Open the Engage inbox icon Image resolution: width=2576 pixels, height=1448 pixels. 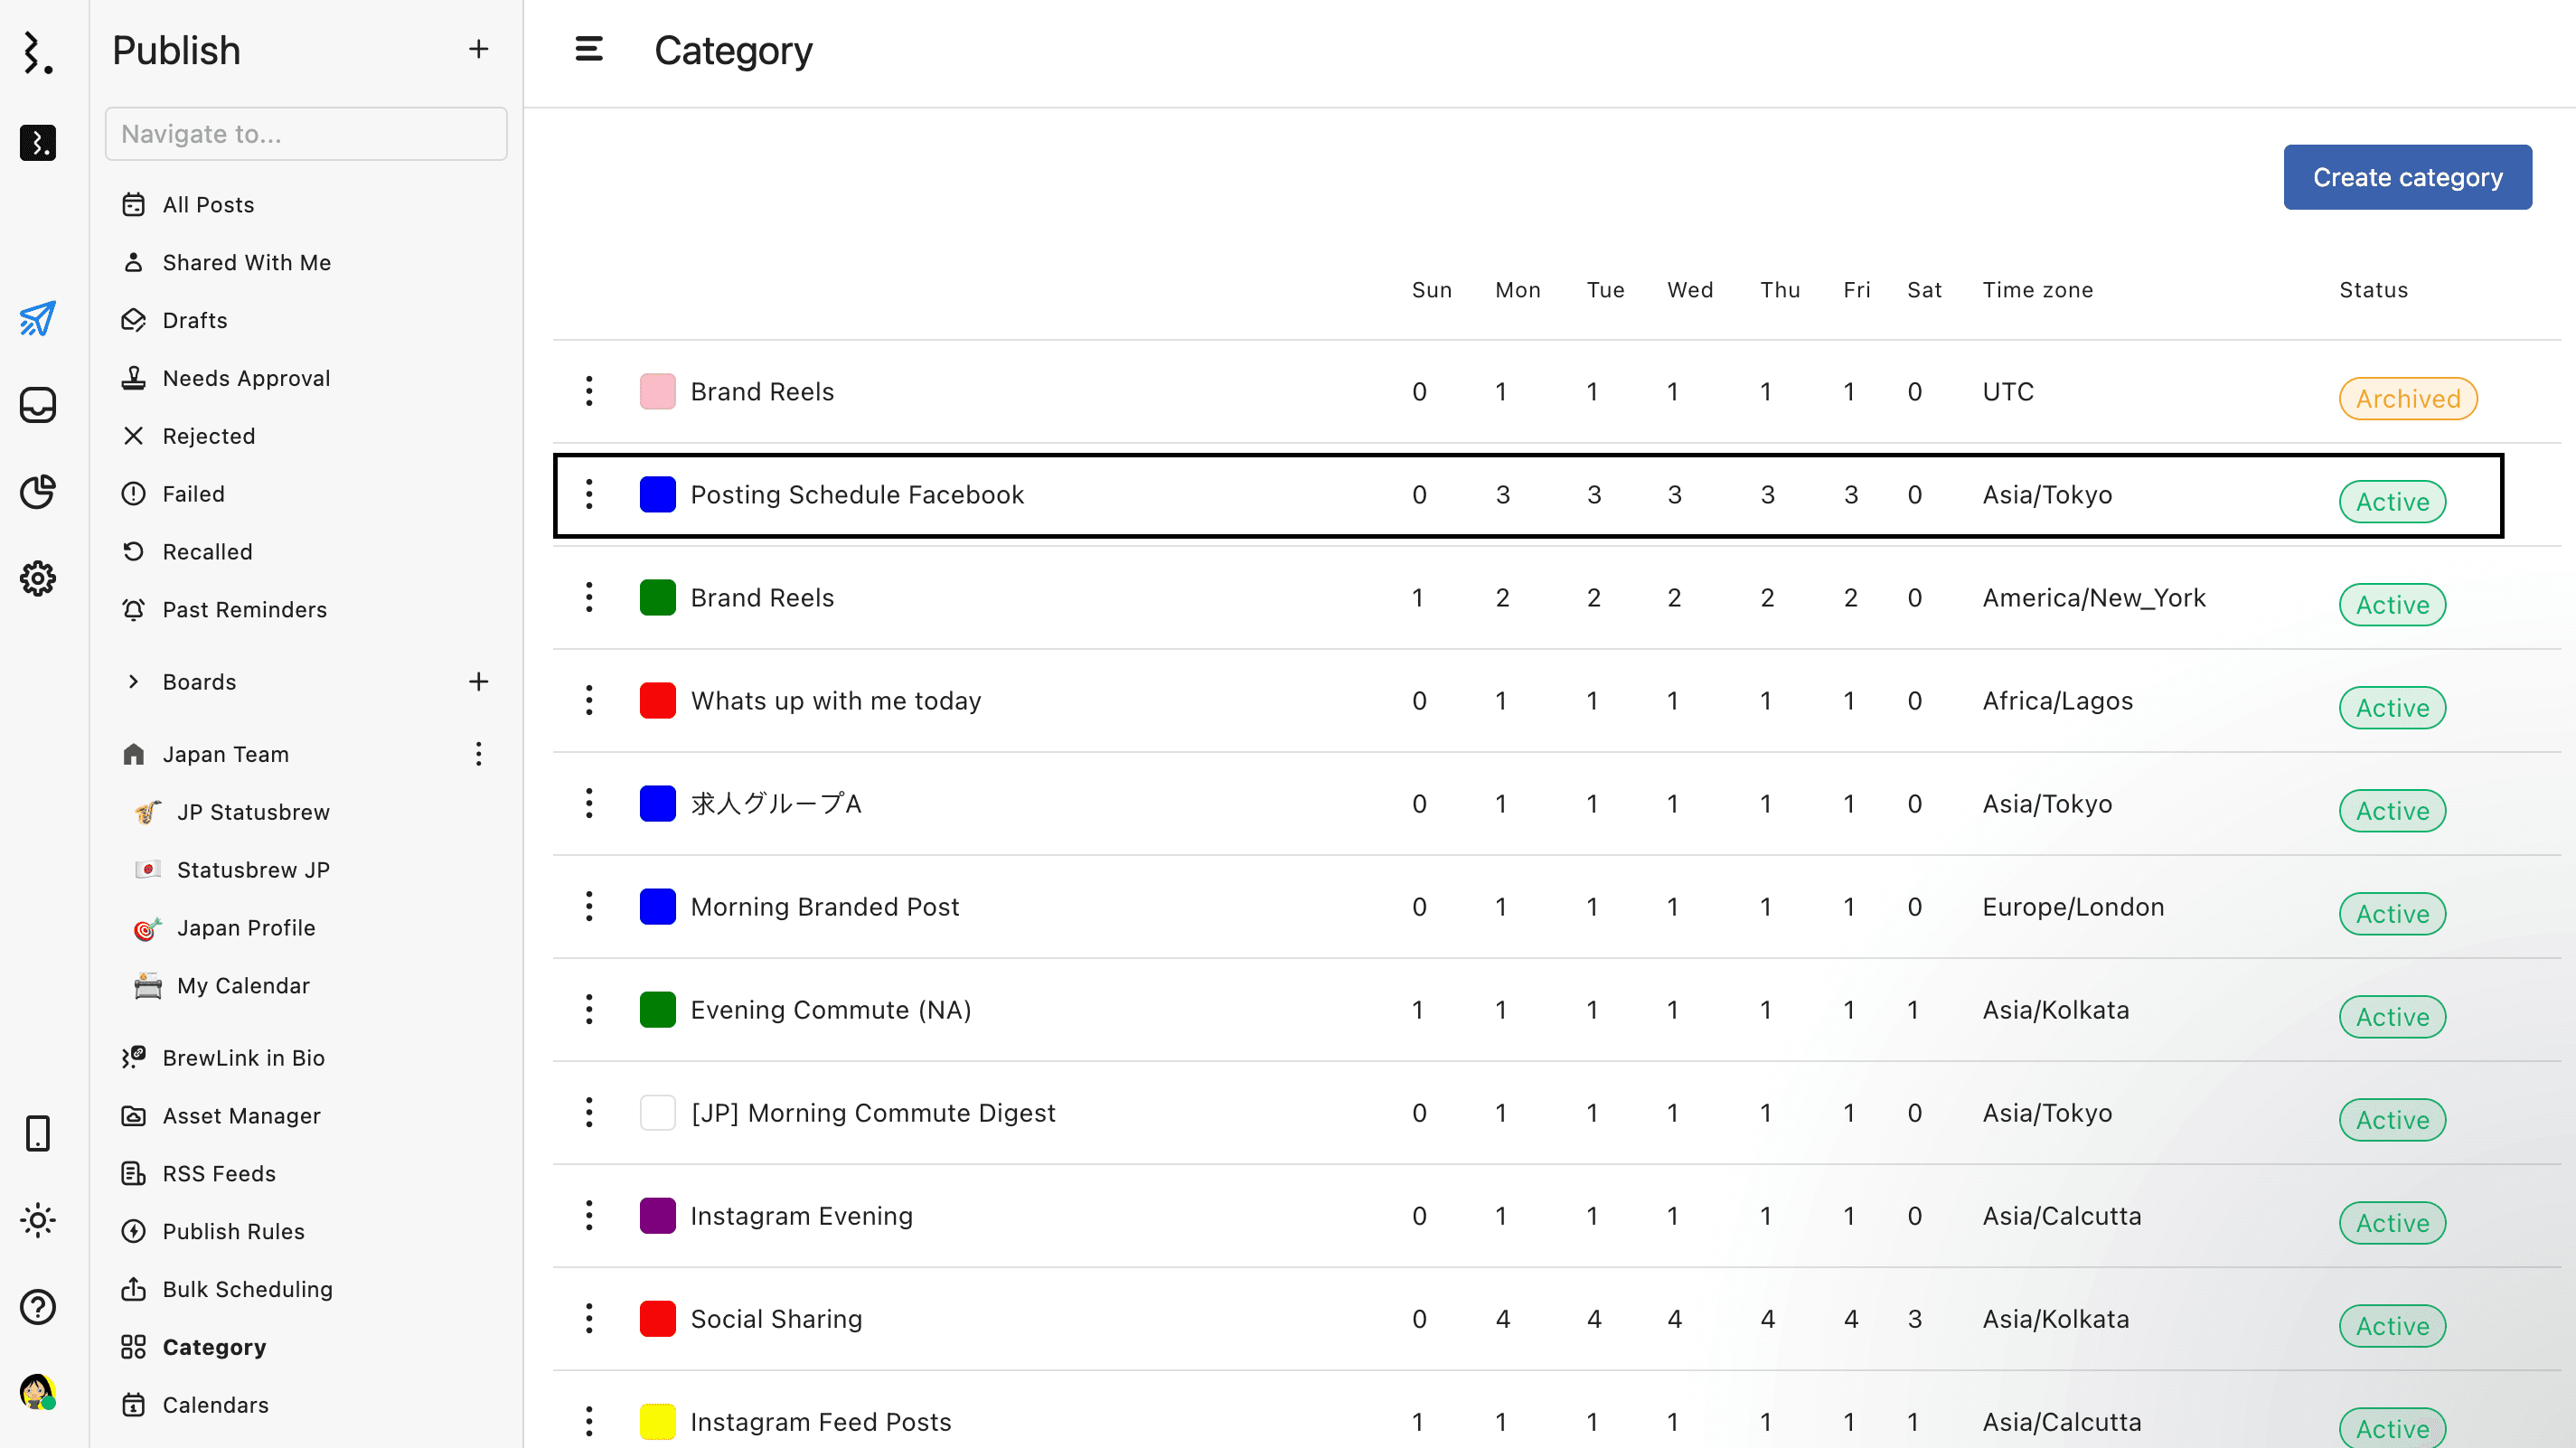[x=38, y=405]
